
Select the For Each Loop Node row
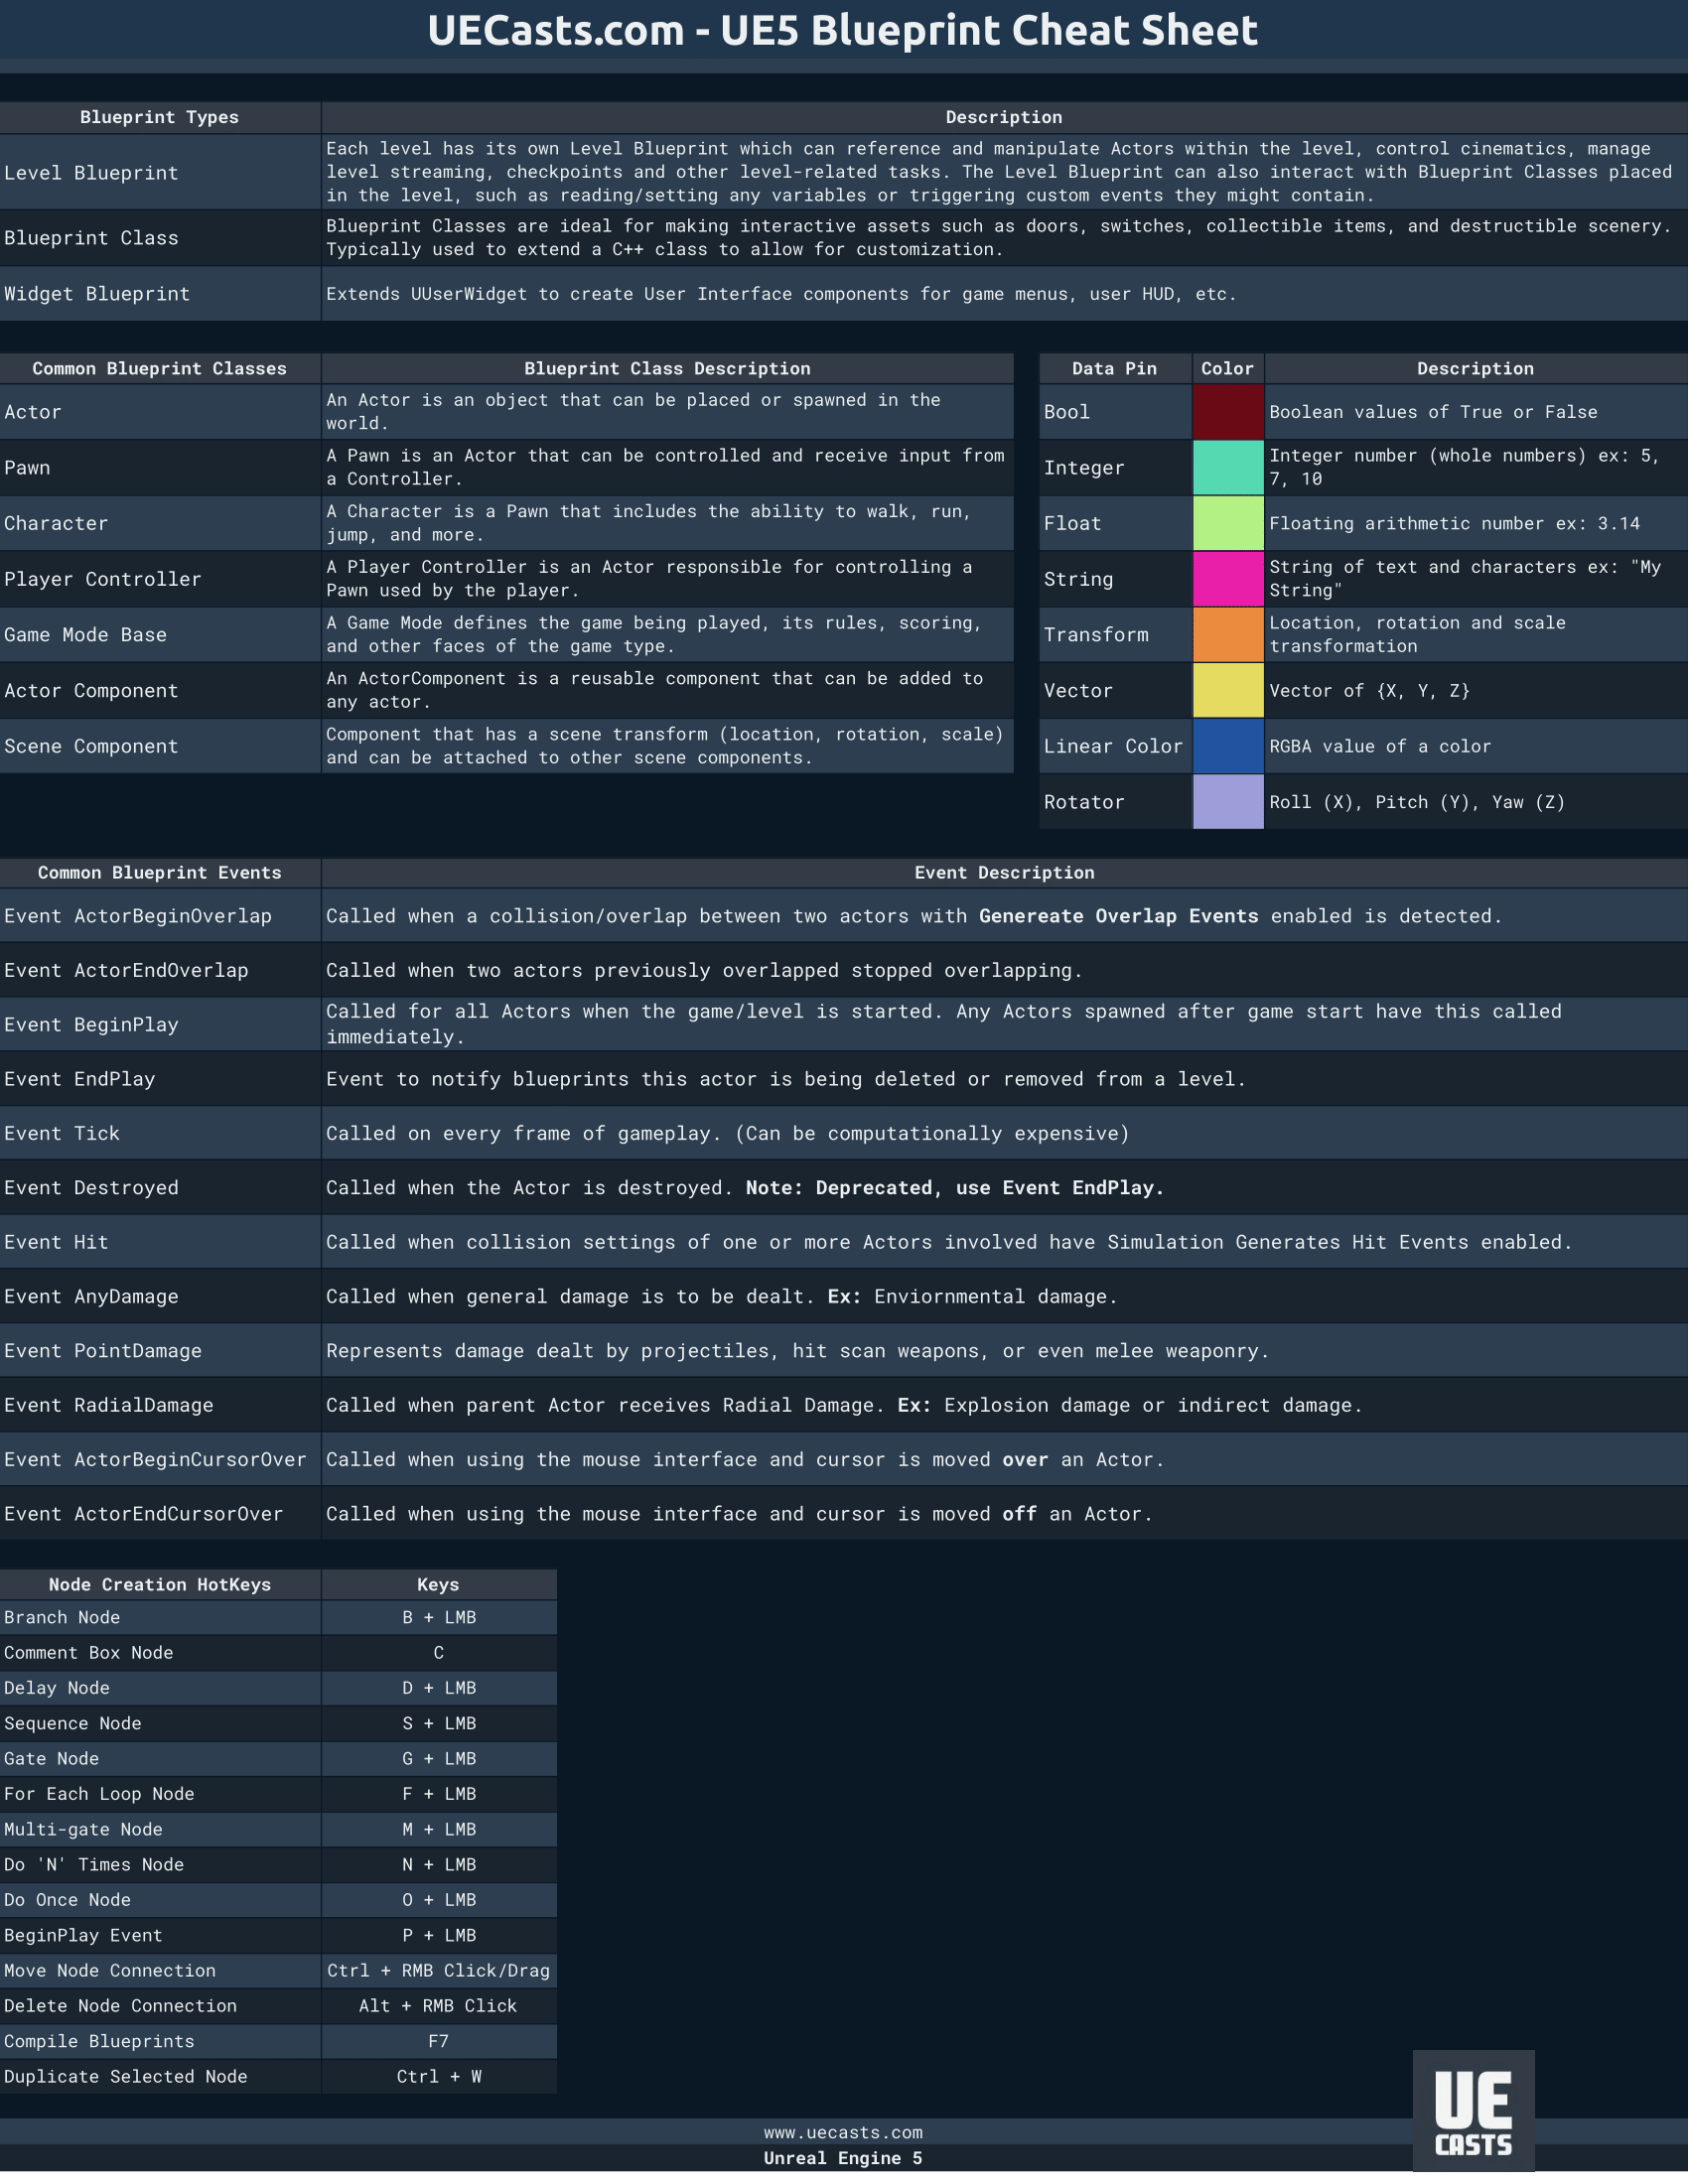(x=278, y=1794)
